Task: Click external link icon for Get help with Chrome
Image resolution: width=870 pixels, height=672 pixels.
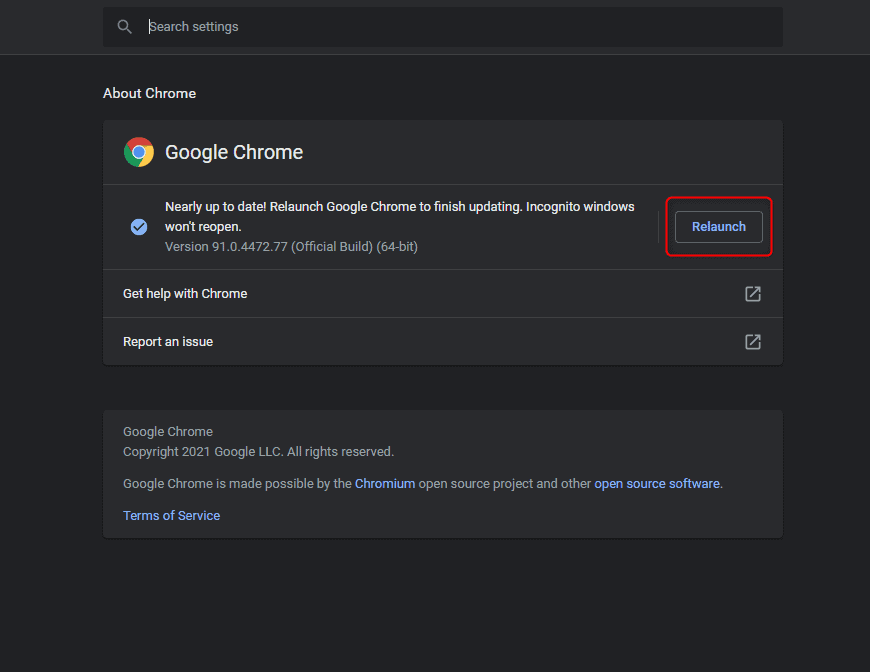Action: (753, 294)
